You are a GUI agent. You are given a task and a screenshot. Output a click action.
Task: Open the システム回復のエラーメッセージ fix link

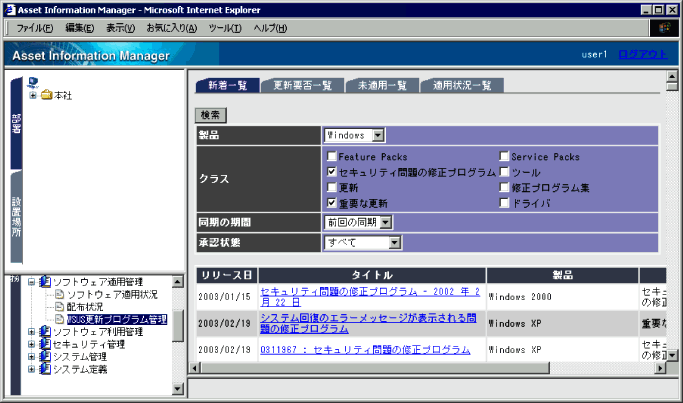[368, 323]
